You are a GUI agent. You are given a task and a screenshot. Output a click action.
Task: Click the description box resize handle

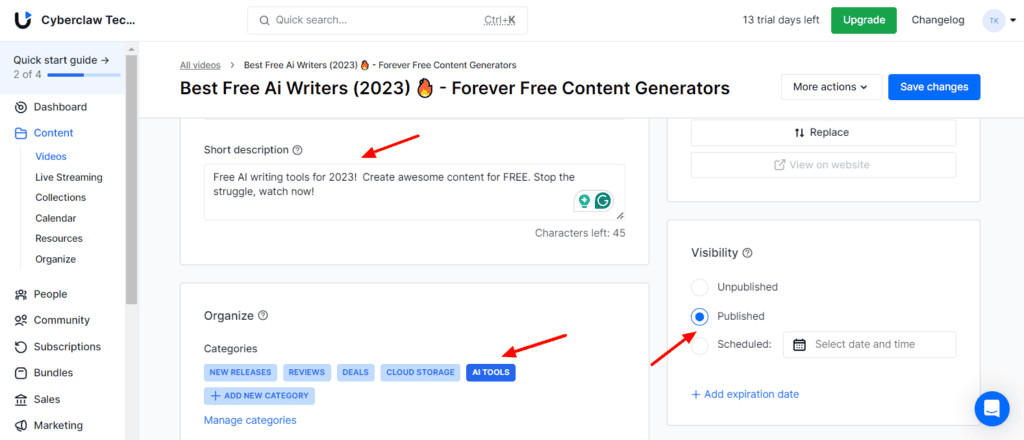(620, 215)
